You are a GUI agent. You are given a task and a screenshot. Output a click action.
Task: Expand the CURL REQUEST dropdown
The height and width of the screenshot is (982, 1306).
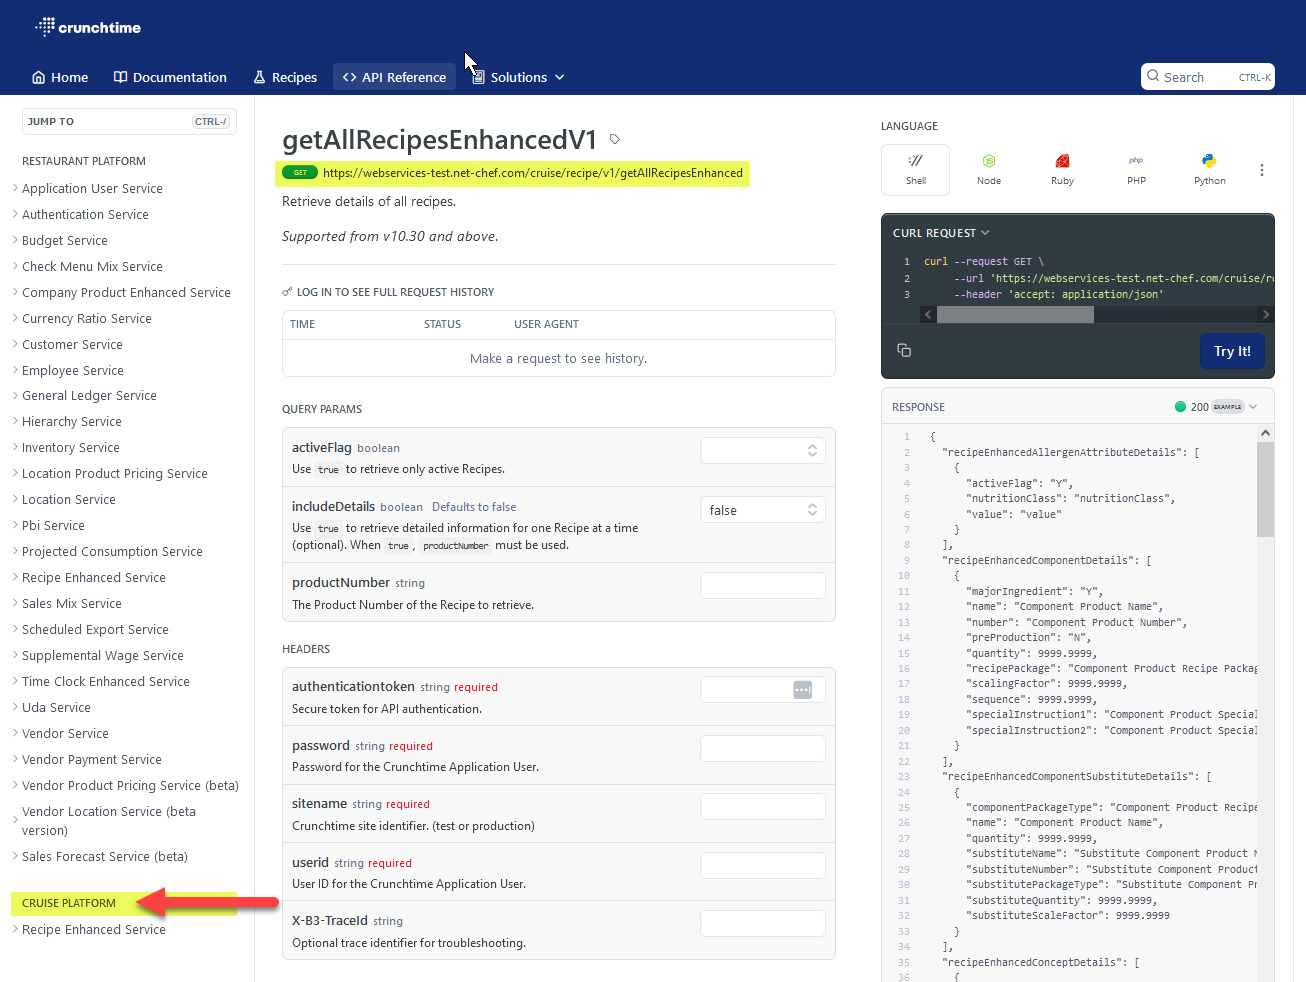pyautogui.click(x=941, y=233)
